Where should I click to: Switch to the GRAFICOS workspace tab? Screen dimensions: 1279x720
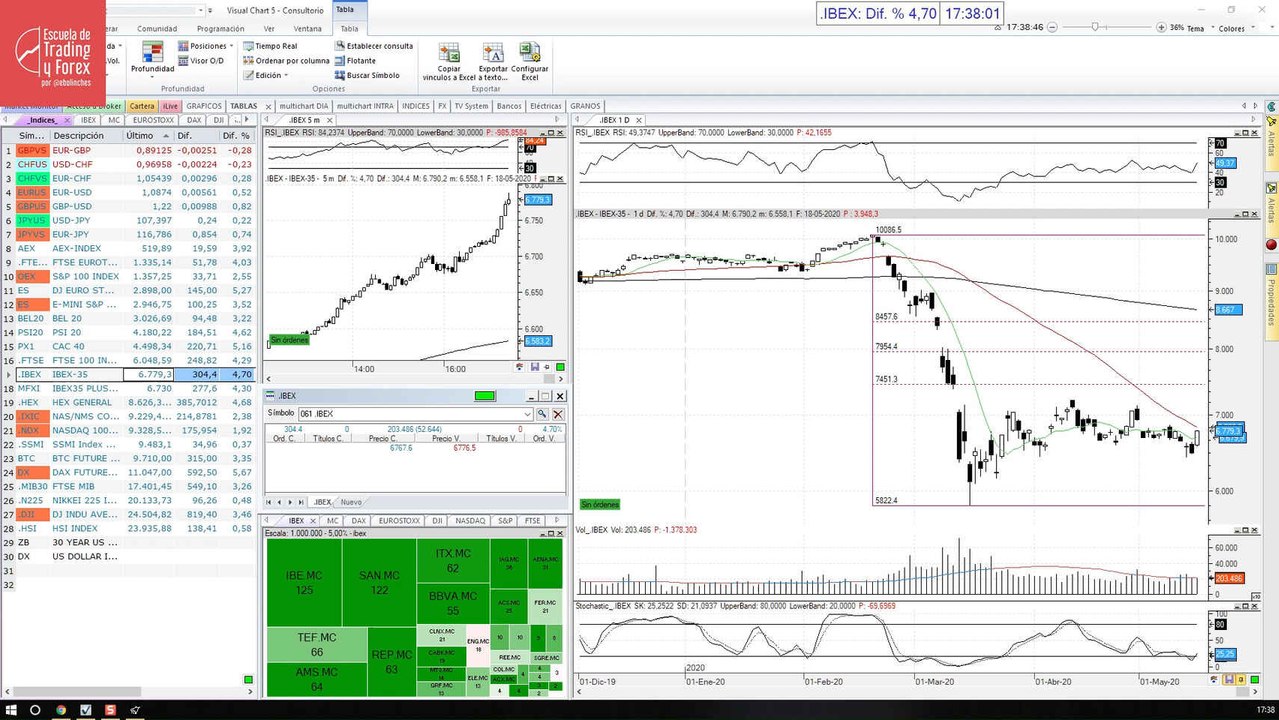[x=204, y=106]
